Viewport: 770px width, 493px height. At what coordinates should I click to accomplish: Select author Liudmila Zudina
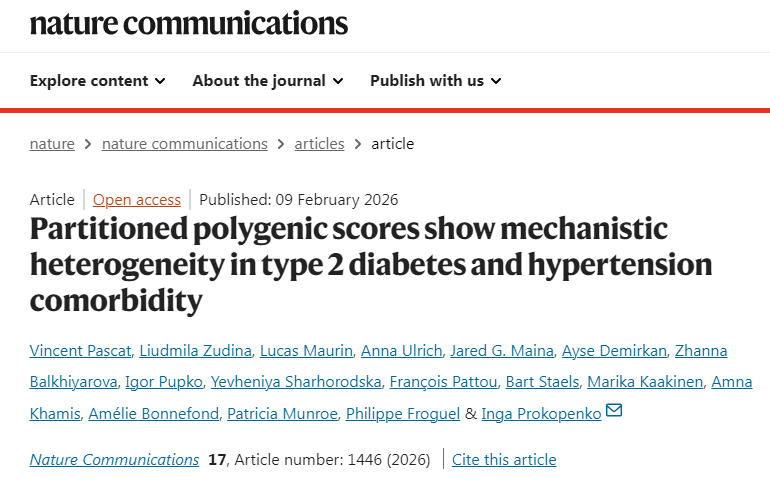pos(195,351)
